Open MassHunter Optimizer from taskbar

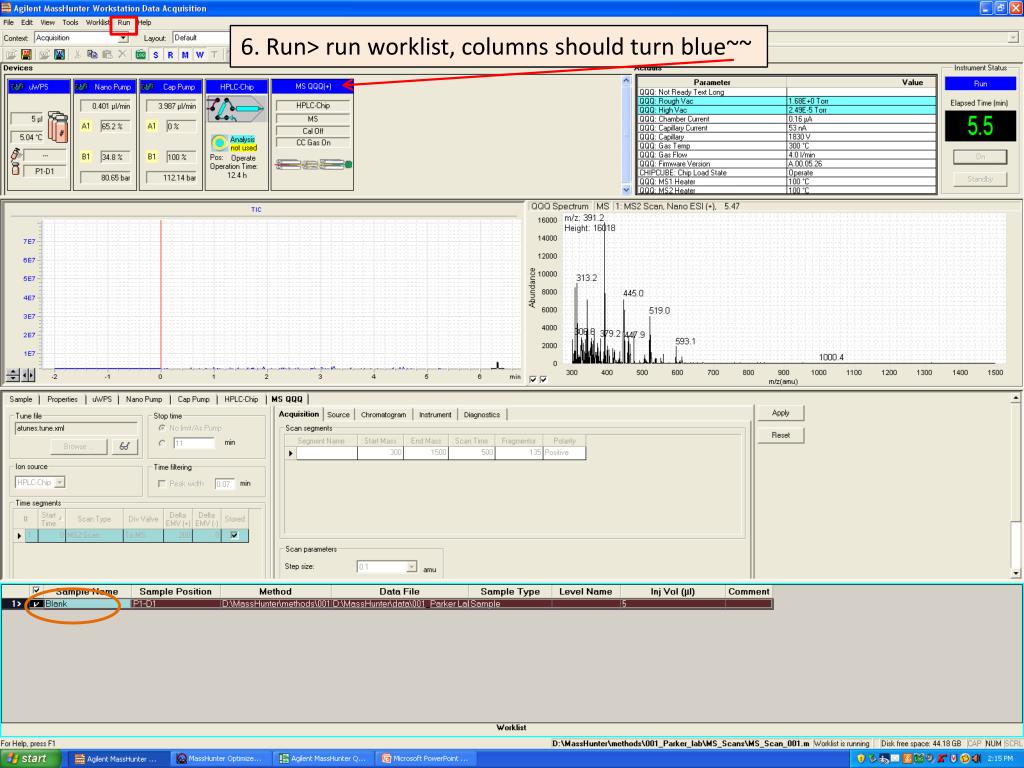[x=220, y=759]
